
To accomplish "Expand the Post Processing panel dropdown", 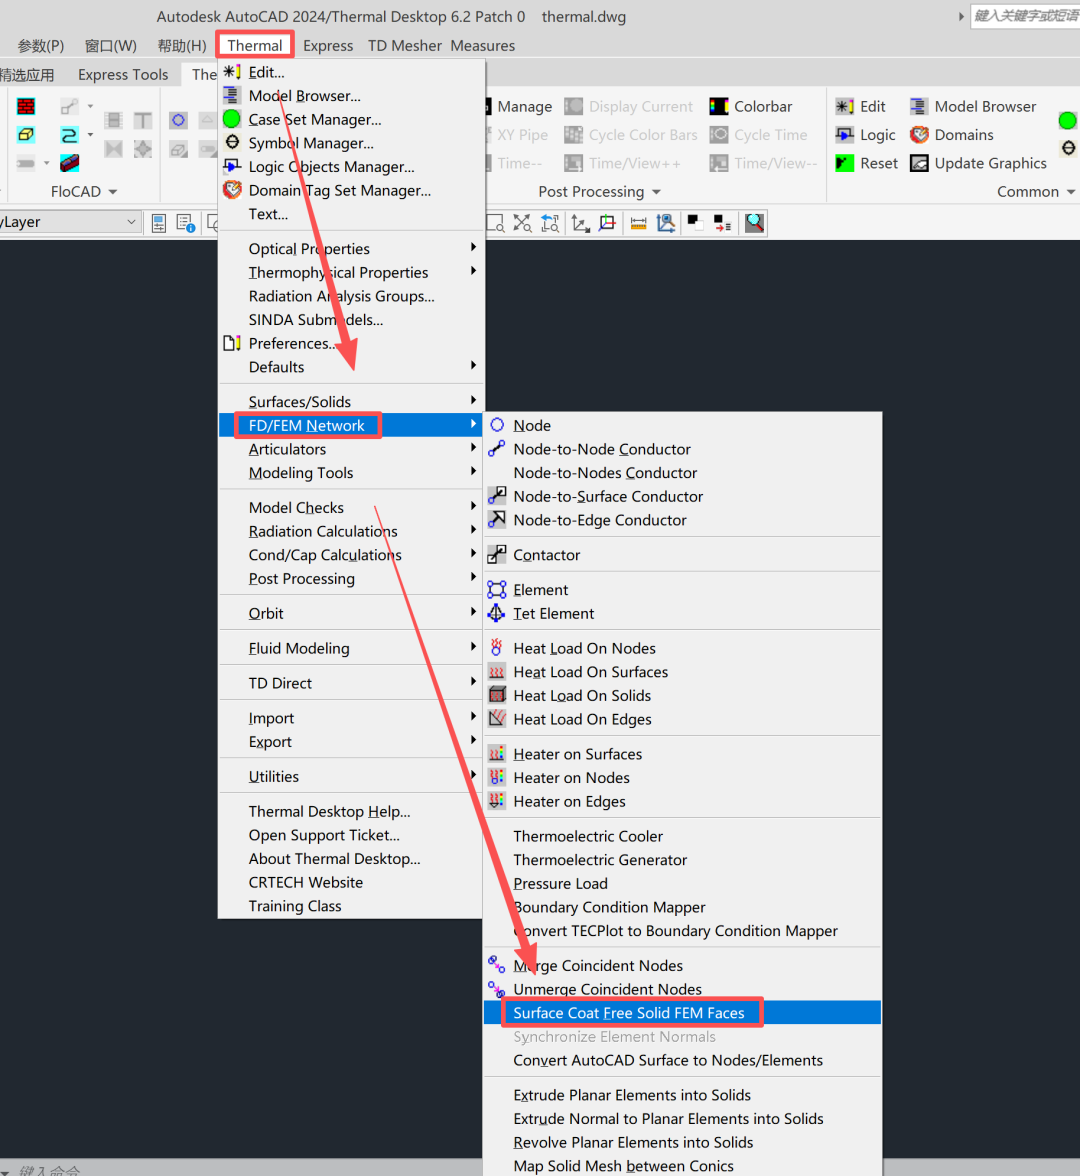I will coord(599,192).
